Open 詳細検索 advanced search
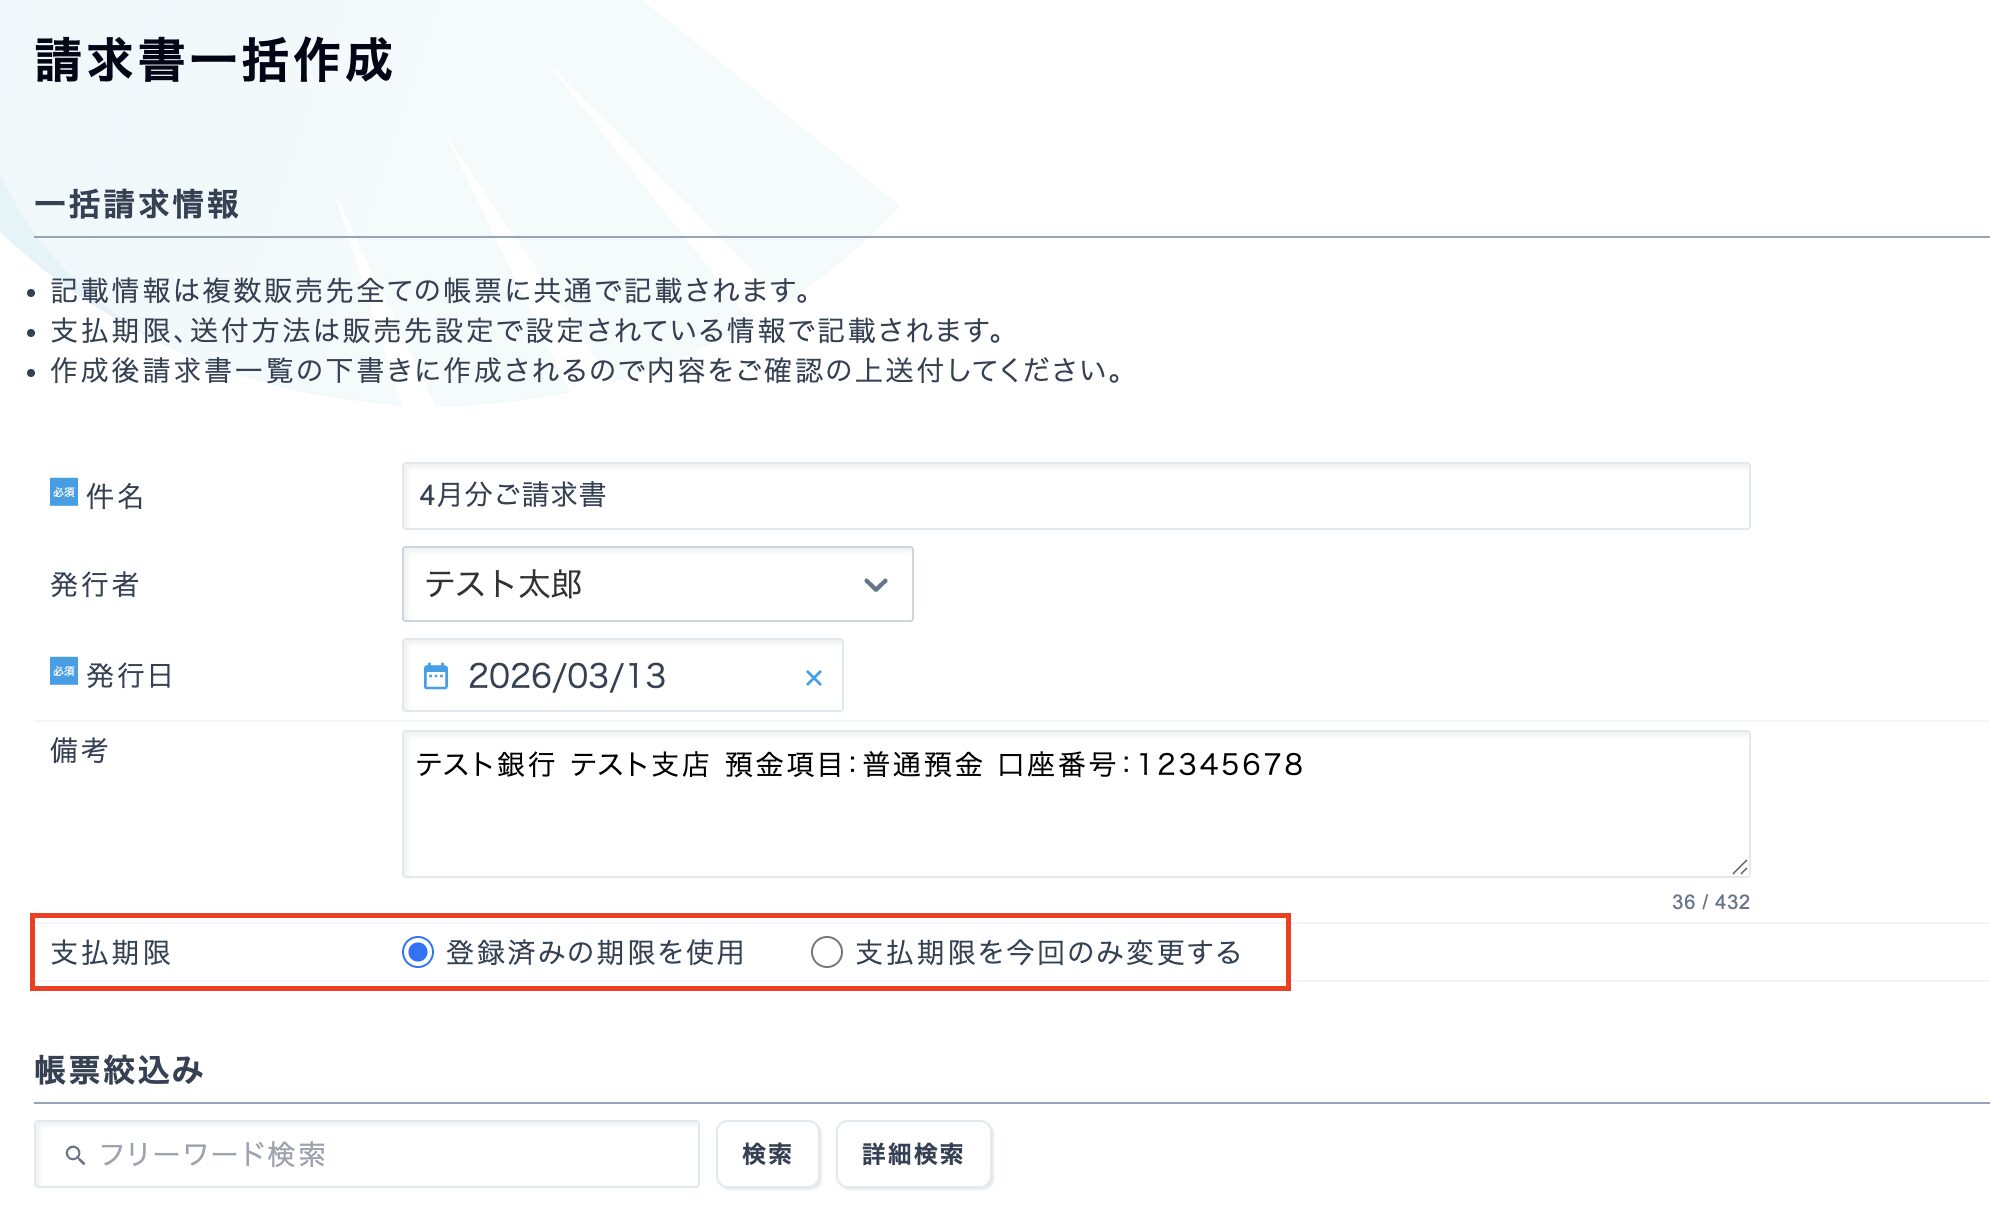This screenshot has width=1990, height=1212. click(x=913, y=1154)
